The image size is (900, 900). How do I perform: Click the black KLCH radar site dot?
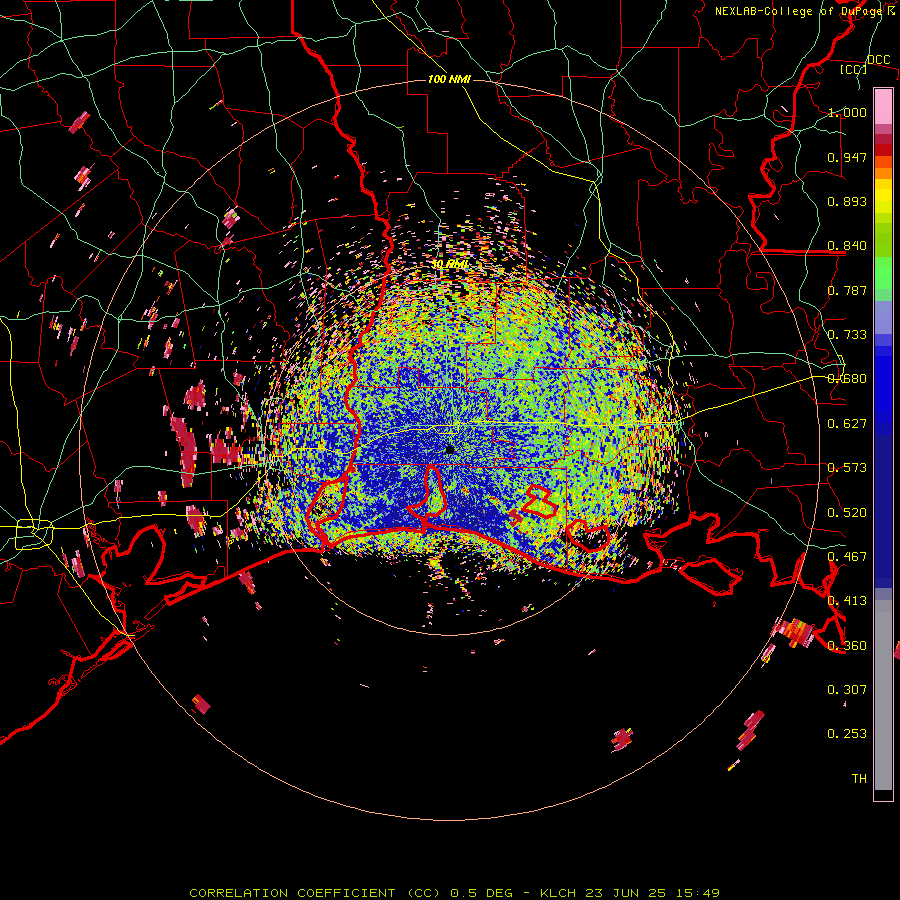pyautogui.click(x=450, y=449)
